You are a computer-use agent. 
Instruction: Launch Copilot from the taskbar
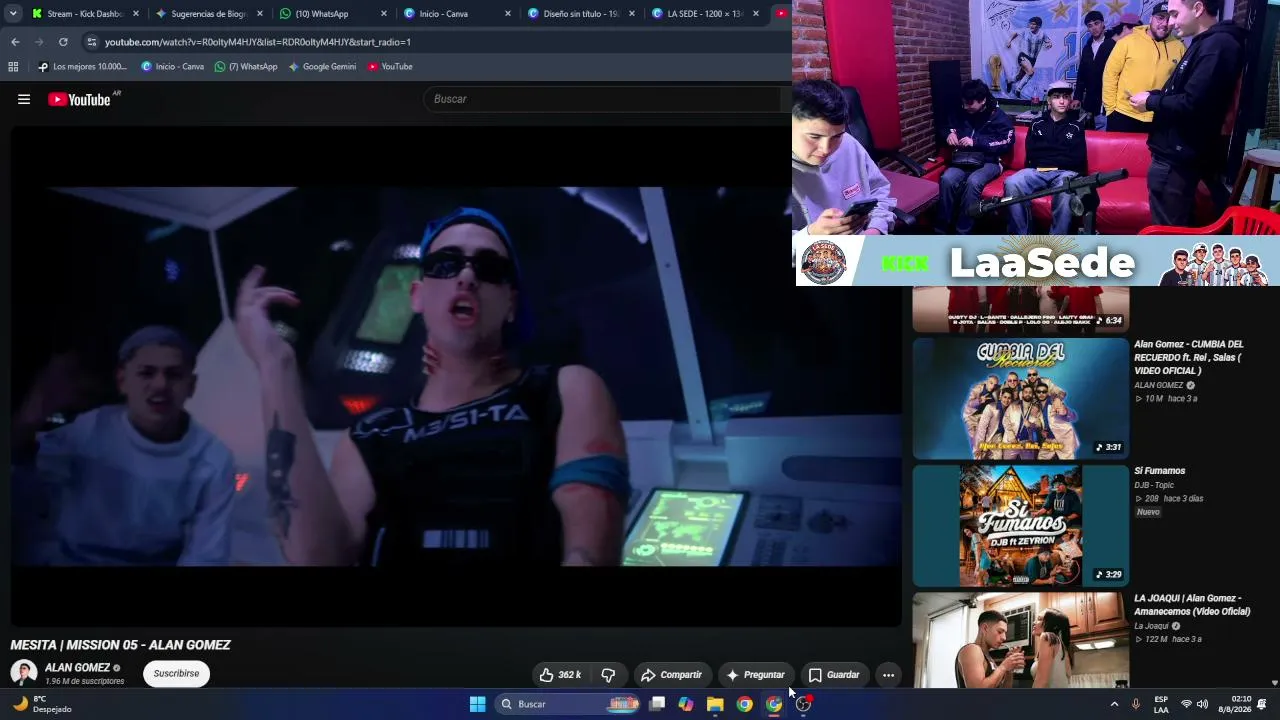686,704
